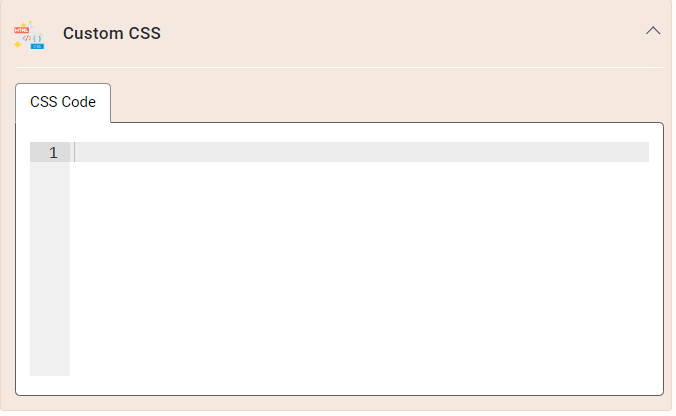Click the upward arrow at panel top-right

[x=653, y=31]
